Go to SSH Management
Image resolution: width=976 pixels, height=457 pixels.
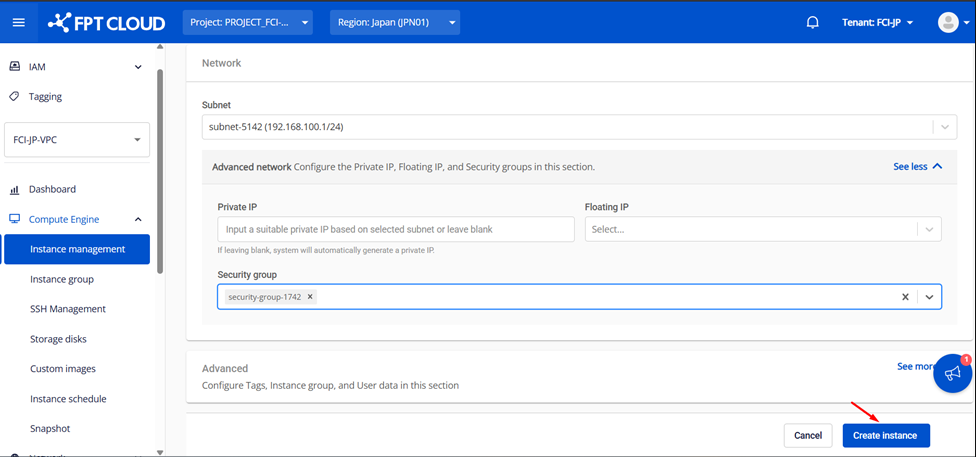[68, 309]
